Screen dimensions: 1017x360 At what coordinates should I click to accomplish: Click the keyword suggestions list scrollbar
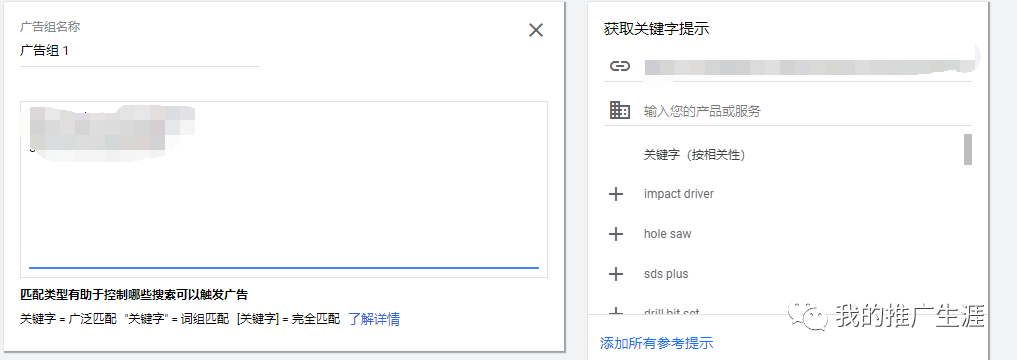click(967, 150)
